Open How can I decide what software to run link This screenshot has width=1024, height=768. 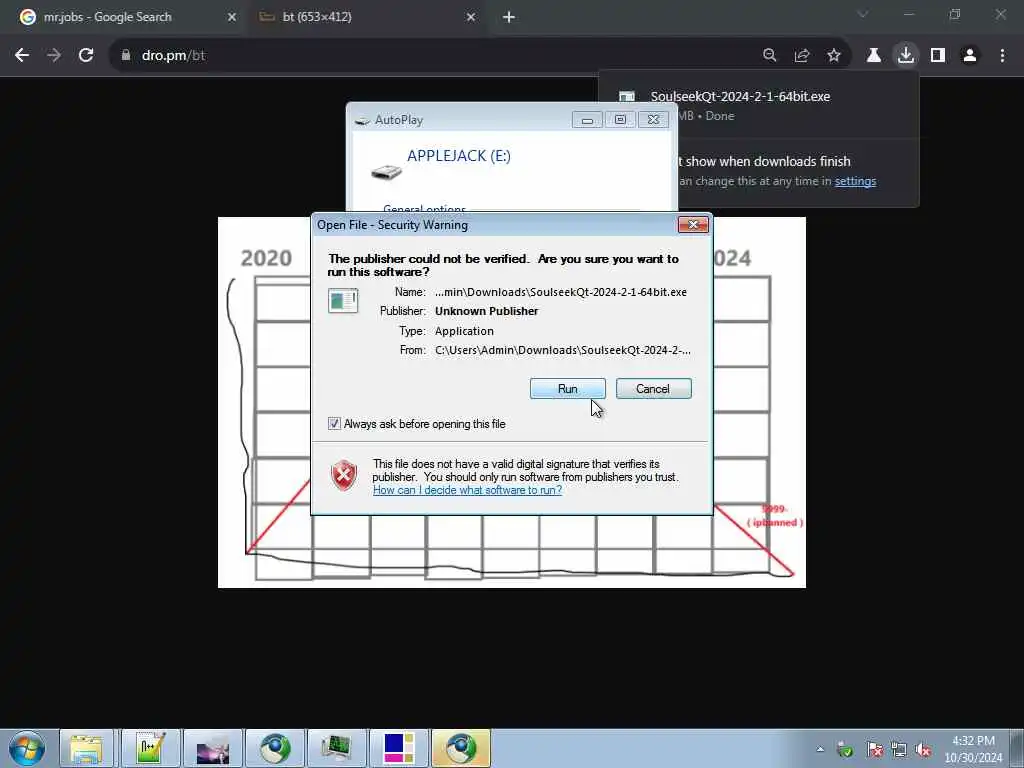click(467, 490)
